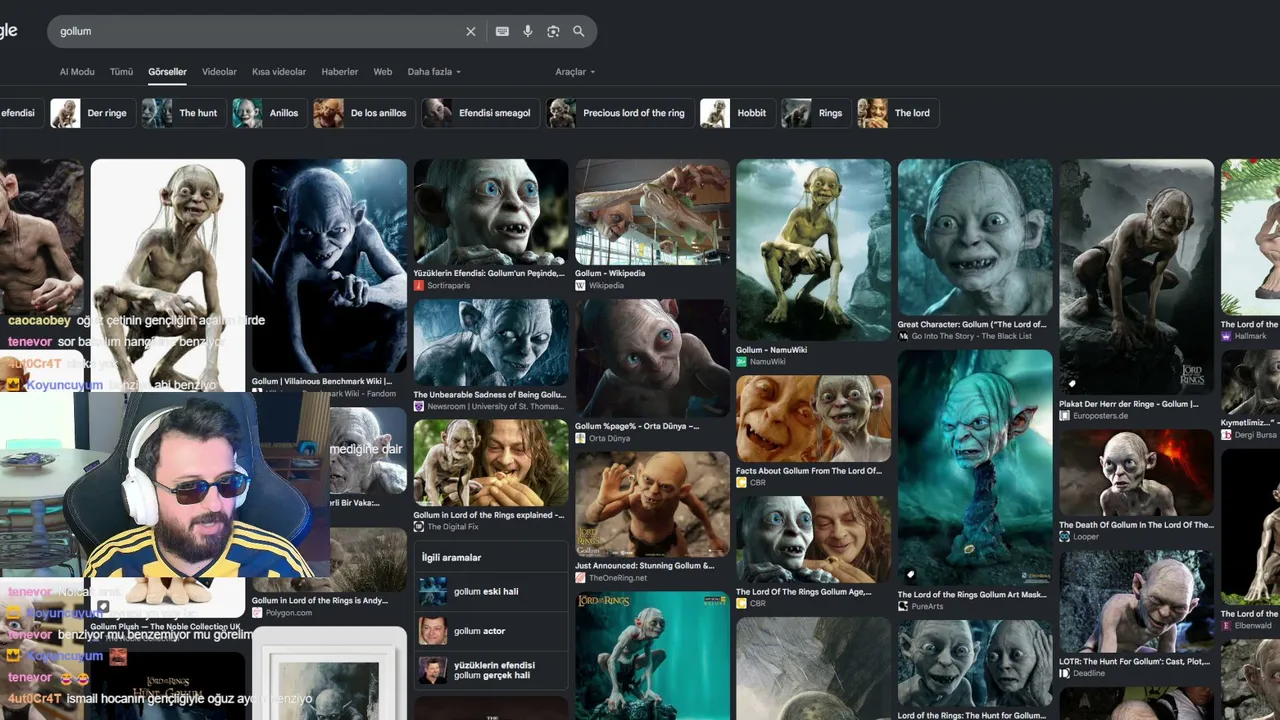Select The hunt filter chip
The image size is (1280, 720).
click(x=183, y=113)
